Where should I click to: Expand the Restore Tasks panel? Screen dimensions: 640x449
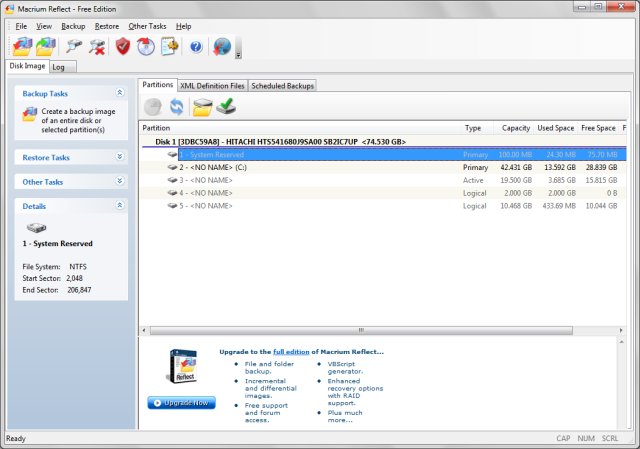coord(120,157)
